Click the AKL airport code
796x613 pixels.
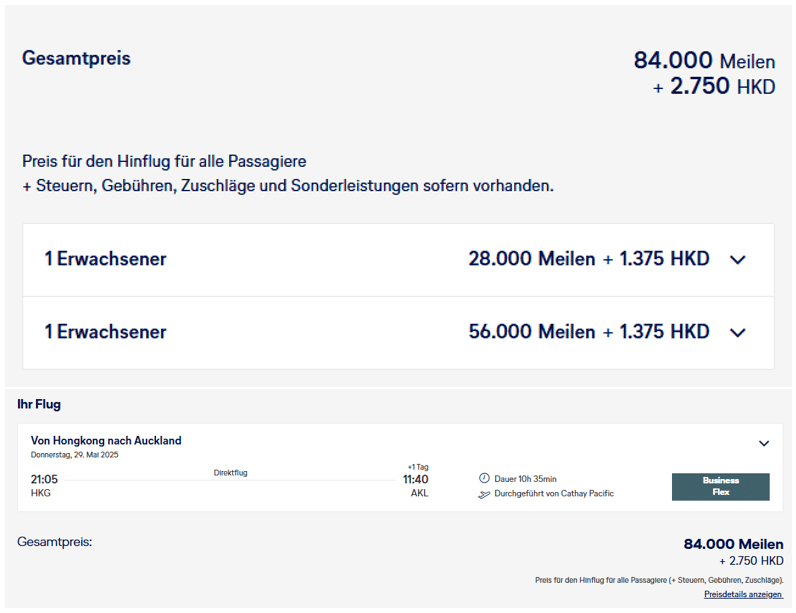419,493
